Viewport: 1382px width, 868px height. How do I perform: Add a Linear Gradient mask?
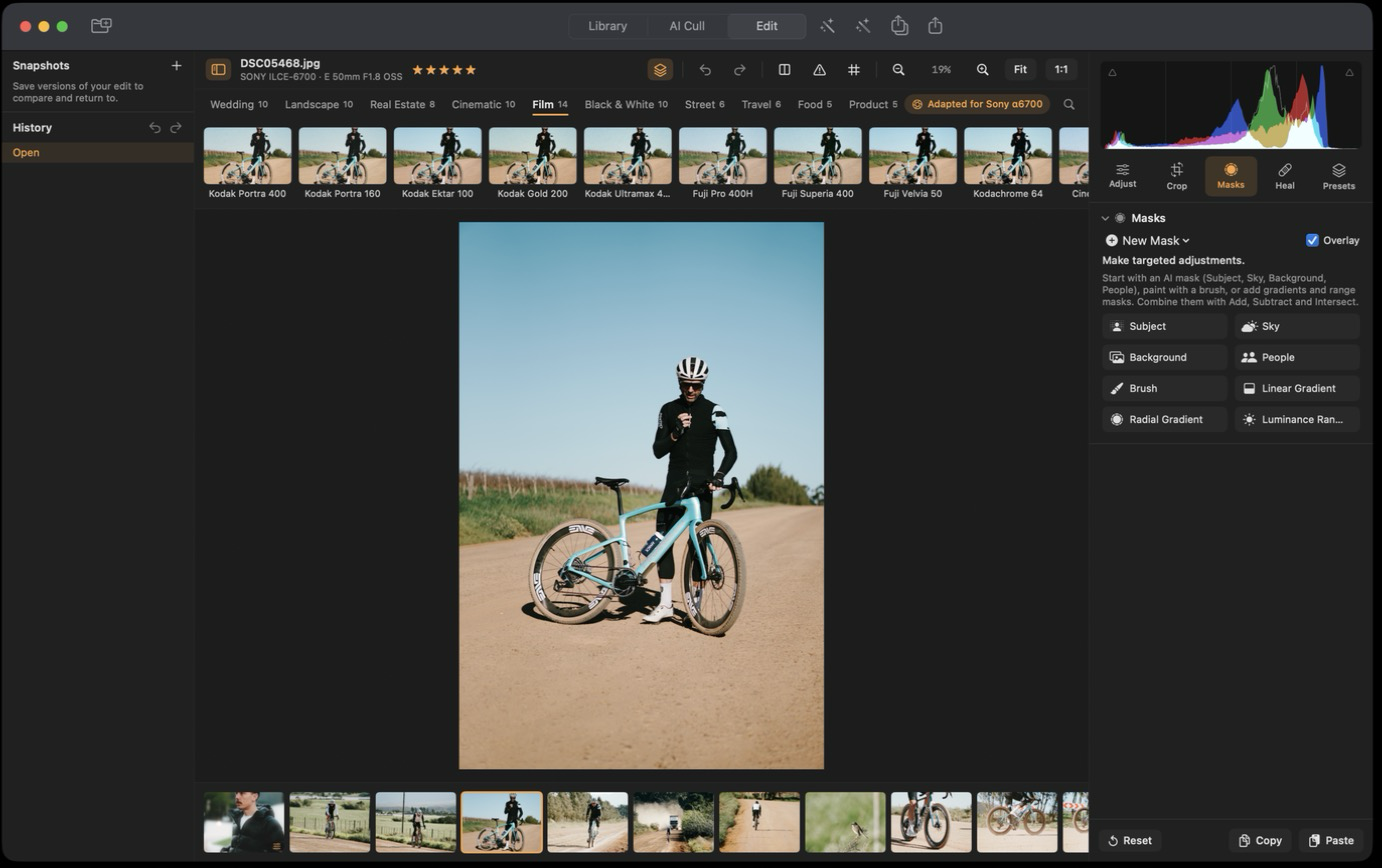(x=1298, y=388)
